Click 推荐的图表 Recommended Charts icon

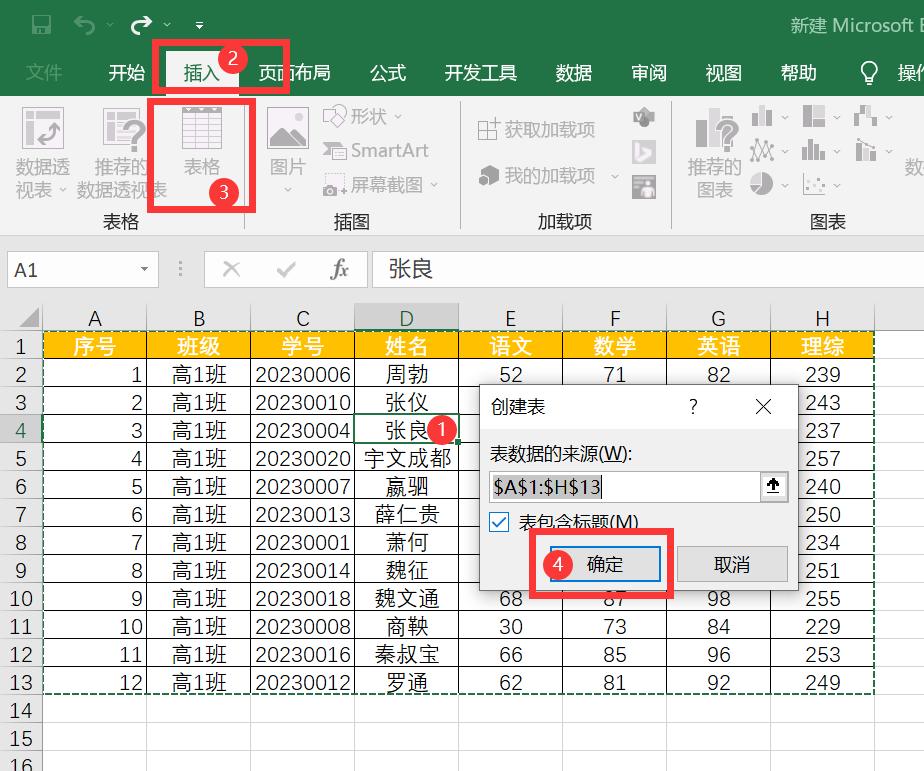(x=716, y=128)
